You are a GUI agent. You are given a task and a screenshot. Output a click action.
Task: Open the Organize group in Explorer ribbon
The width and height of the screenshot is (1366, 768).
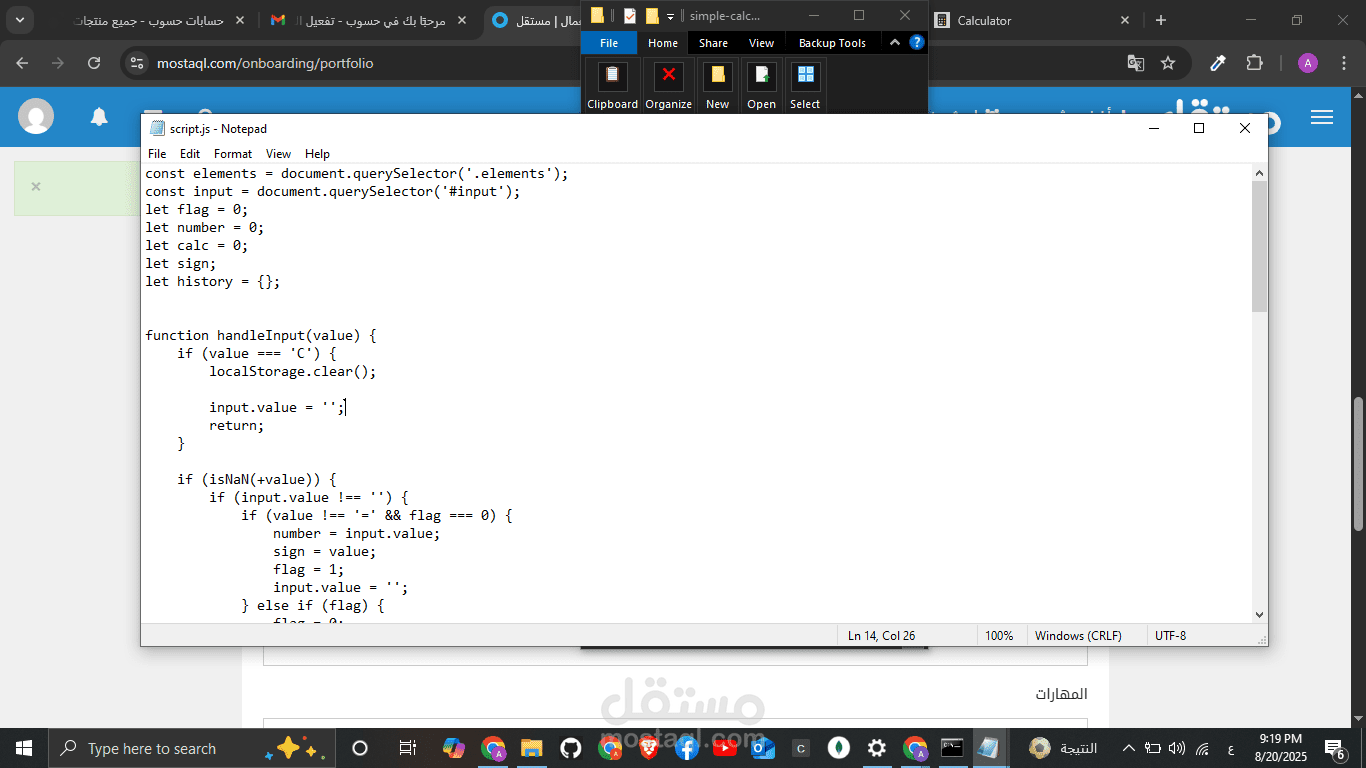[669, 85]
